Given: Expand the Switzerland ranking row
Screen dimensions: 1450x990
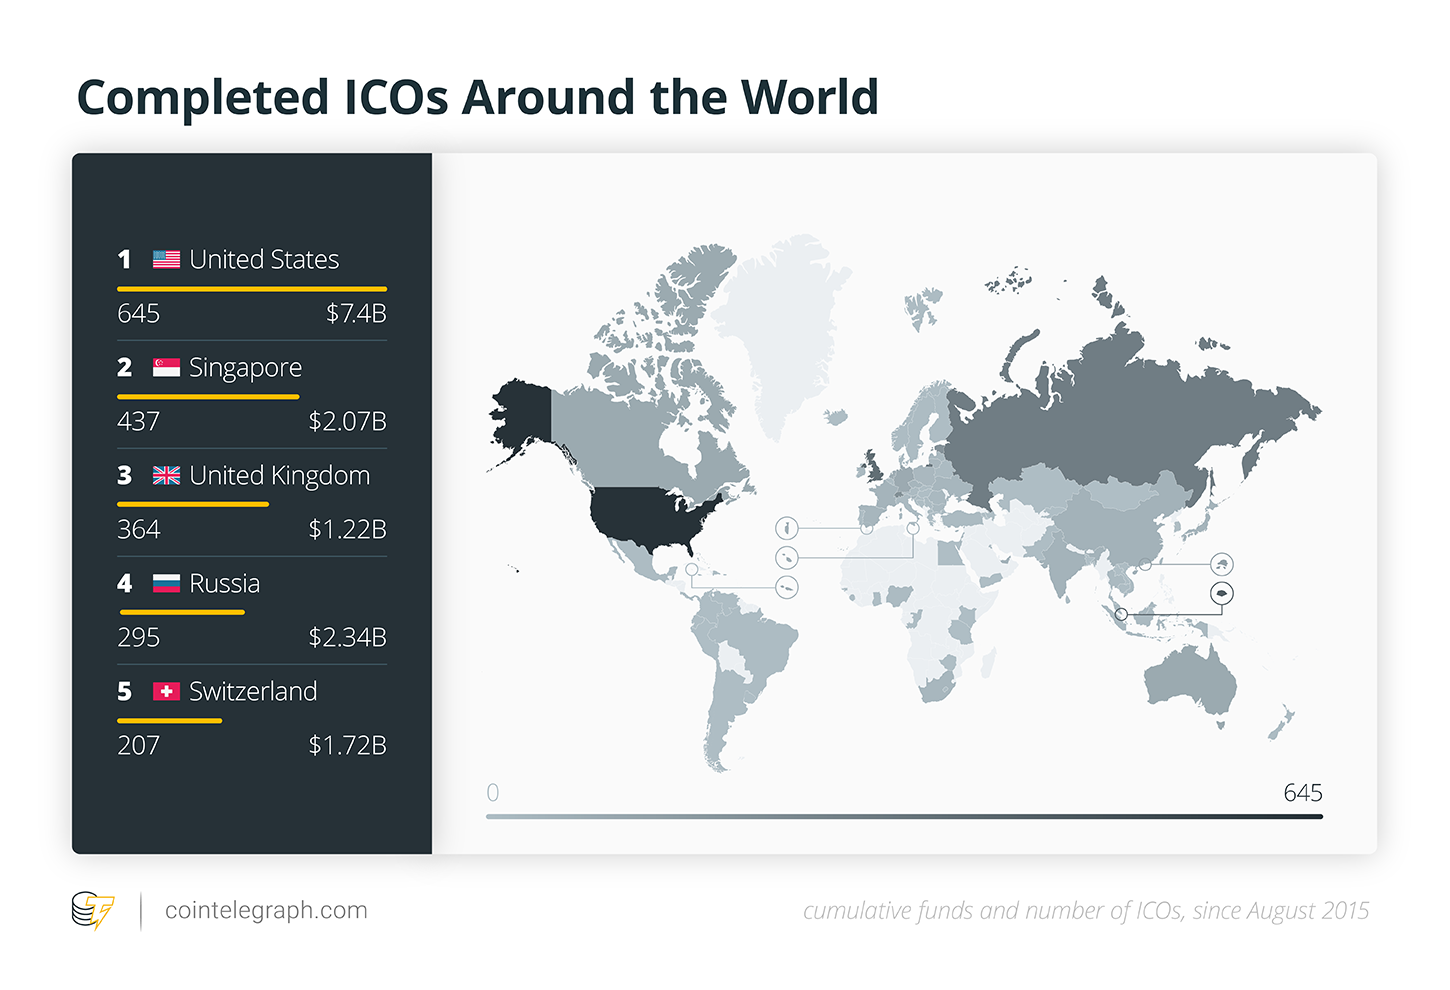Looking at the screenshot, I should [251, 716].
